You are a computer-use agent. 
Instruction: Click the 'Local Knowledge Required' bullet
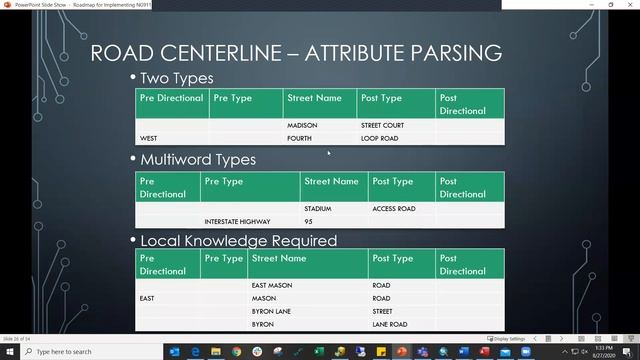(239, 241)
